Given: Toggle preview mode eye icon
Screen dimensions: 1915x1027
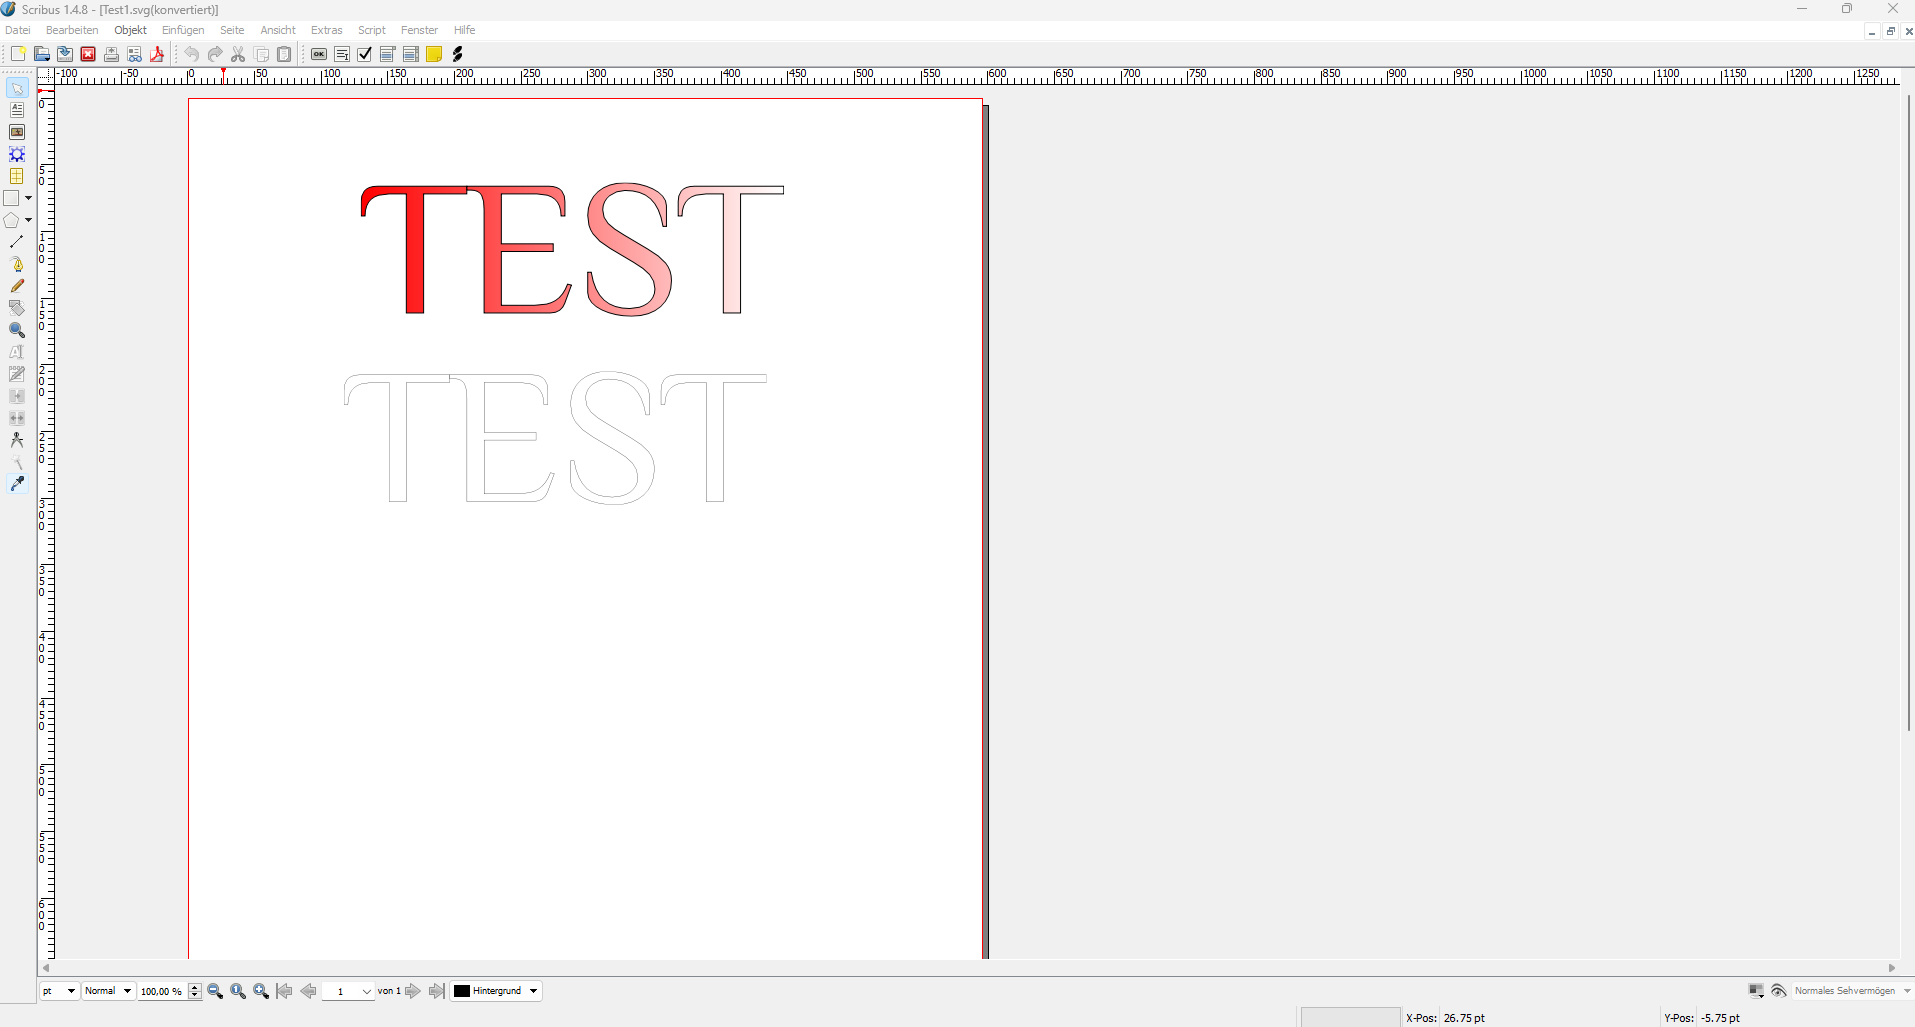Looking at the screenshot, I should [x=1779, y=991].
